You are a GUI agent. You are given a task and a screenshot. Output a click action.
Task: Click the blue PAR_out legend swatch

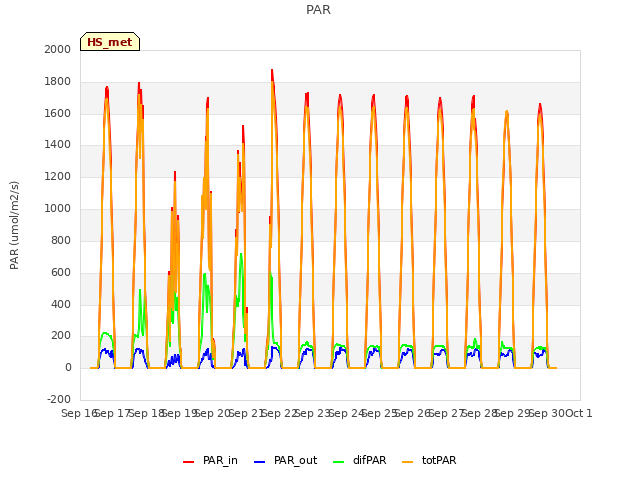(x=260, y=462)
